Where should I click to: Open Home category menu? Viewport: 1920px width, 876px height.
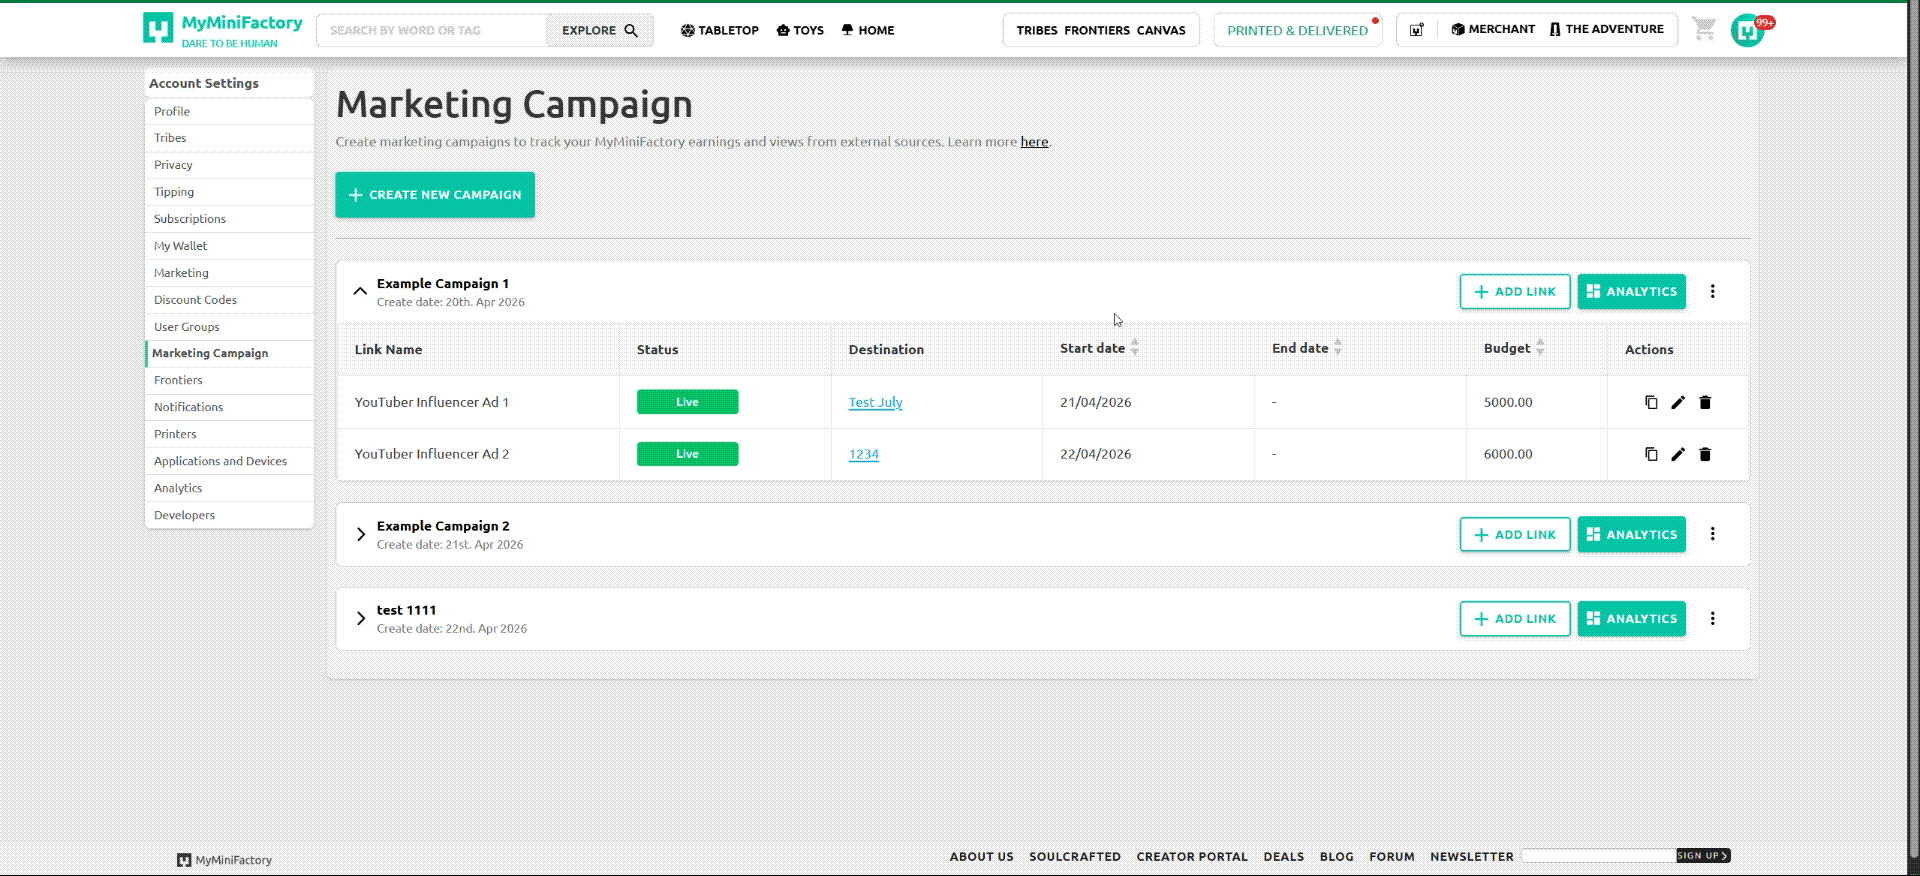[x=867, y=30]
